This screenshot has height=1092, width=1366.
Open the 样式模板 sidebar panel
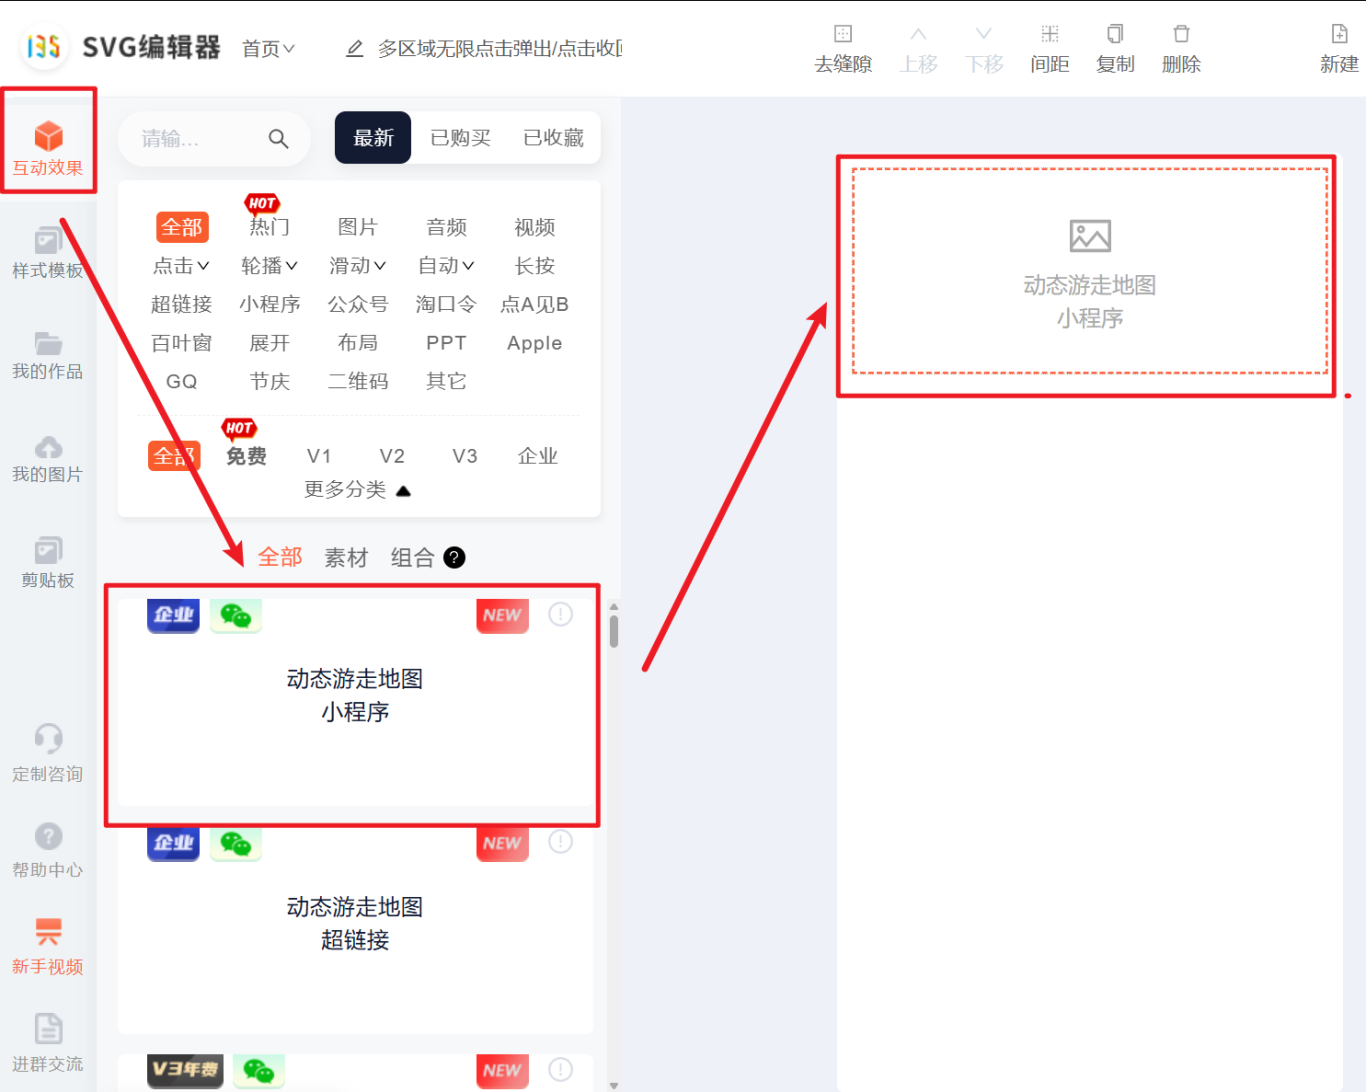coord(48,253)
